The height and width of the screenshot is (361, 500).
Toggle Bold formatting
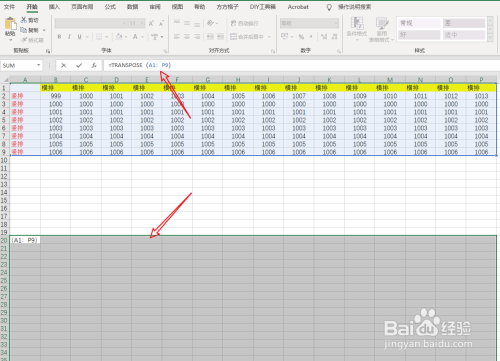[59, 37]
